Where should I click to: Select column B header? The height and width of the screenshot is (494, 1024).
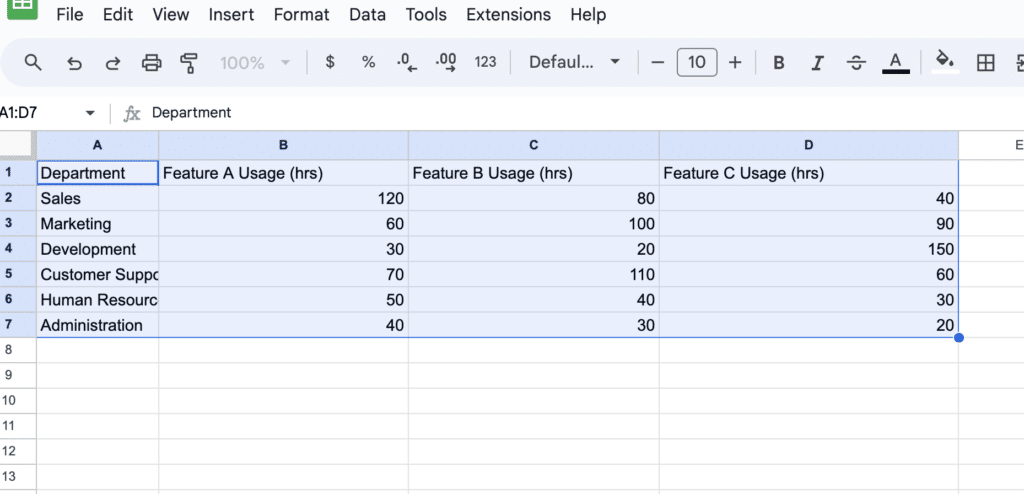283,146
